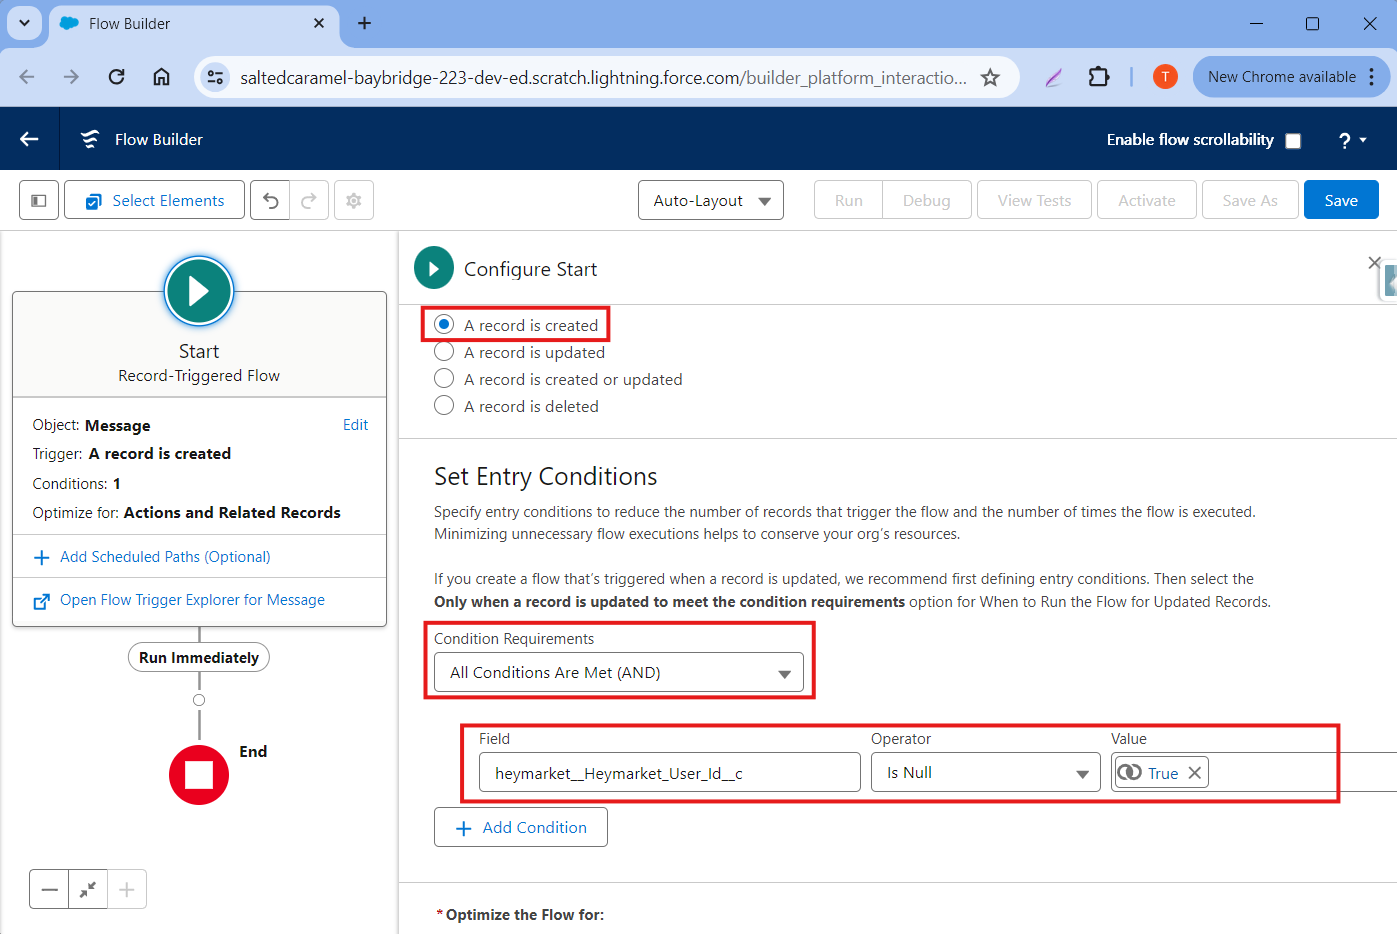Viewport: 1397px width, 934px height.
Task: Select A record is created radio
Action: click(444, 325)
